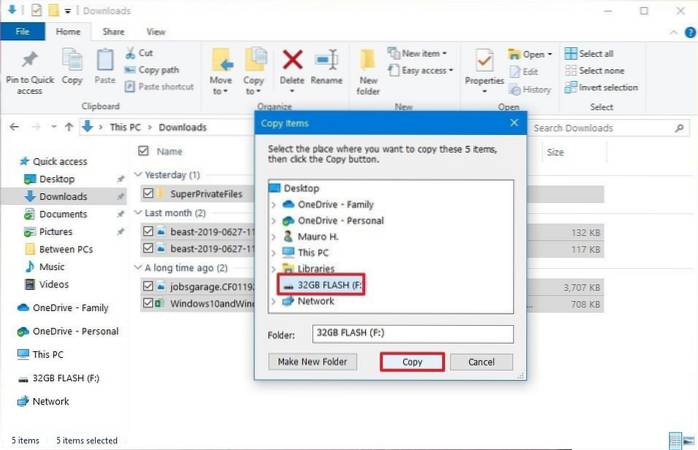
Task: Click the Make New Folder button
Action: (312, 362)
